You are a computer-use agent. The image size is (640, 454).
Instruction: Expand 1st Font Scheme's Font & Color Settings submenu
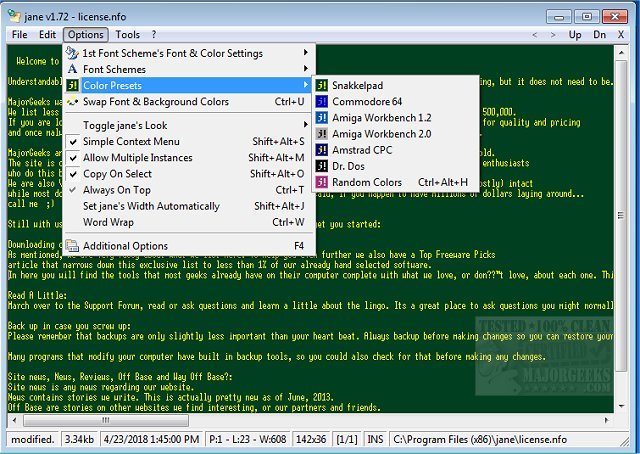coord(189,53)
